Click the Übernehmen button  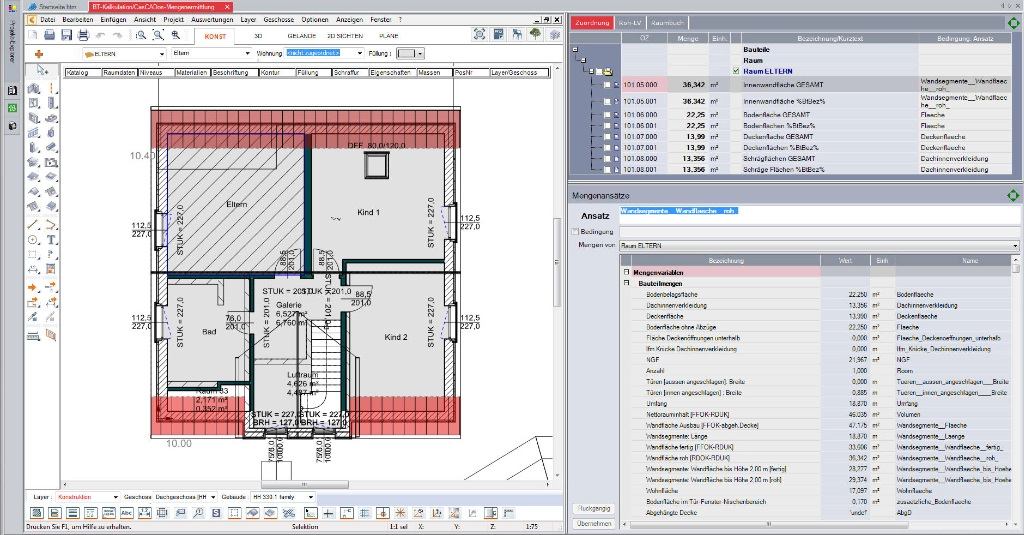[593, 523]
